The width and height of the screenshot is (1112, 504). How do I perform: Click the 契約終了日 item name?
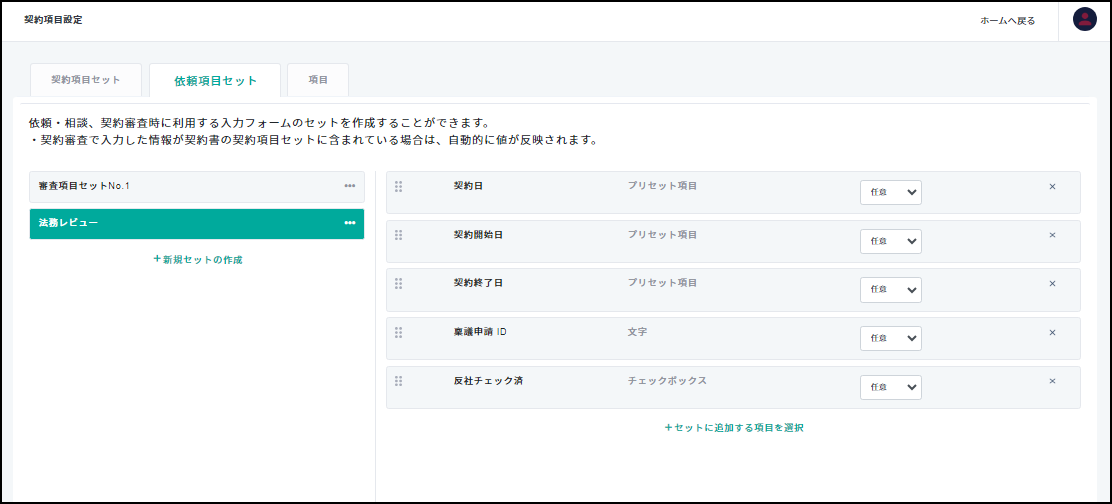[x=478, y=283]
